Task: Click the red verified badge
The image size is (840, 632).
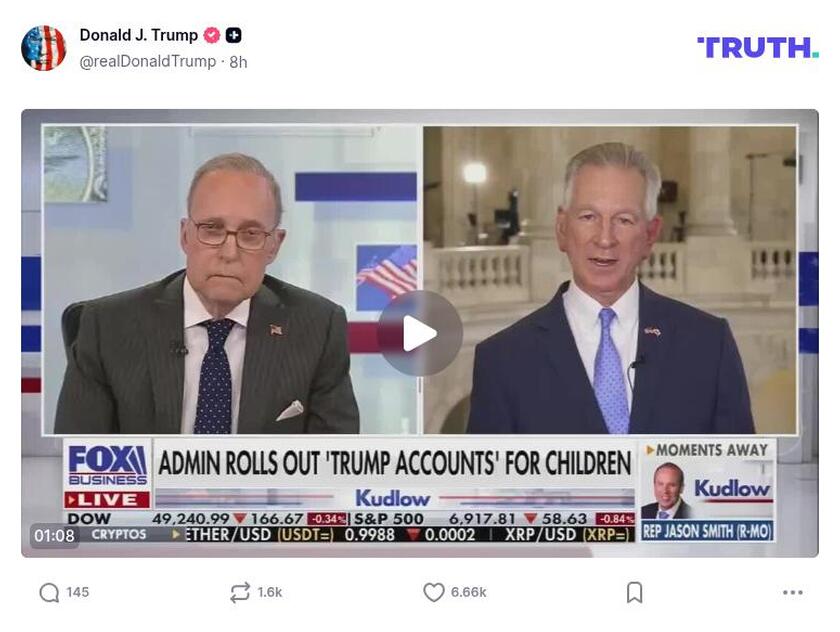Action: click(x=212, y=35)
